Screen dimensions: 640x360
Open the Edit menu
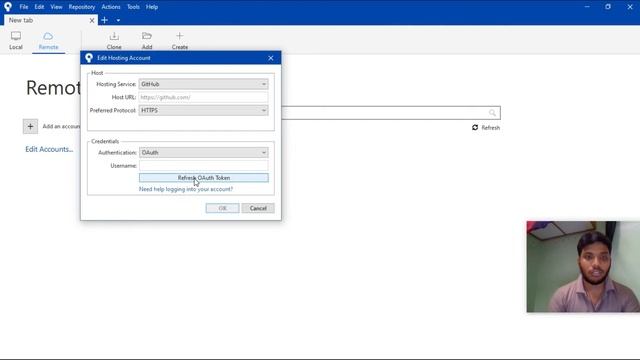[39, 7]
